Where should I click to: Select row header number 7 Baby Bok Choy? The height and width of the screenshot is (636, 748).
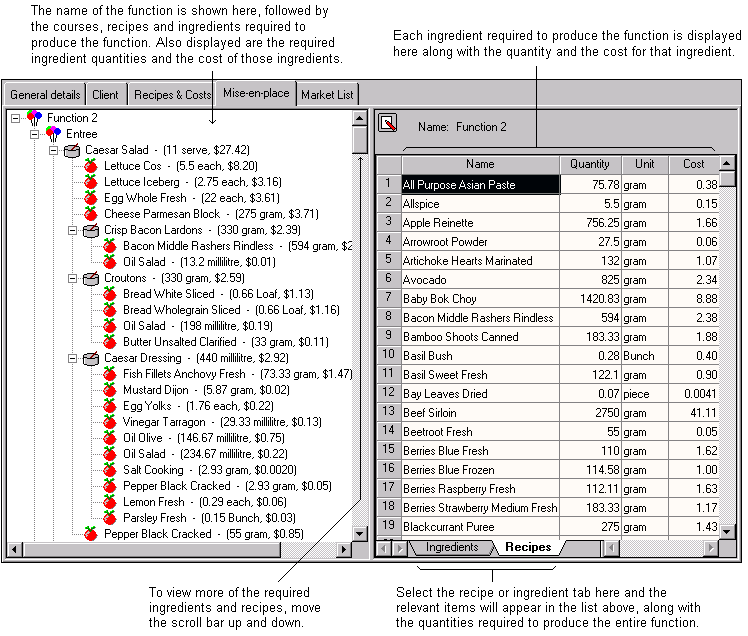coord(389,298)
